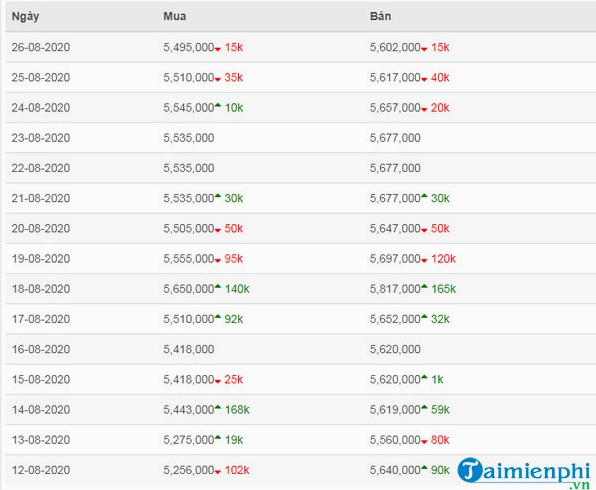Click buy price in 23-08-2020 row
Screen dimensions: 596x490
click(189, 138)
